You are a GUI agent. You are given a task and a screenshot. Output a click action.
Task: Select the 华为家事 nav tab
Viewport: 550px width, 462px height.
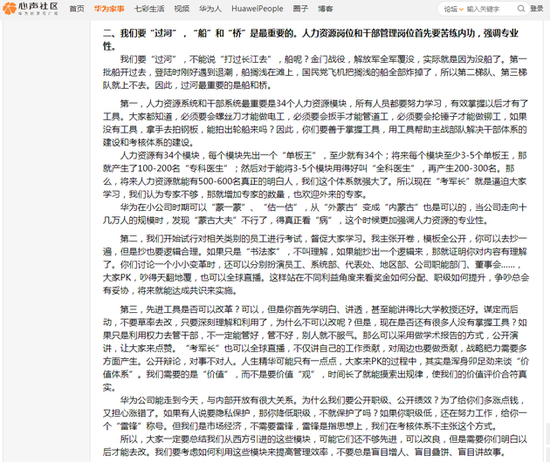coord(109,9)
